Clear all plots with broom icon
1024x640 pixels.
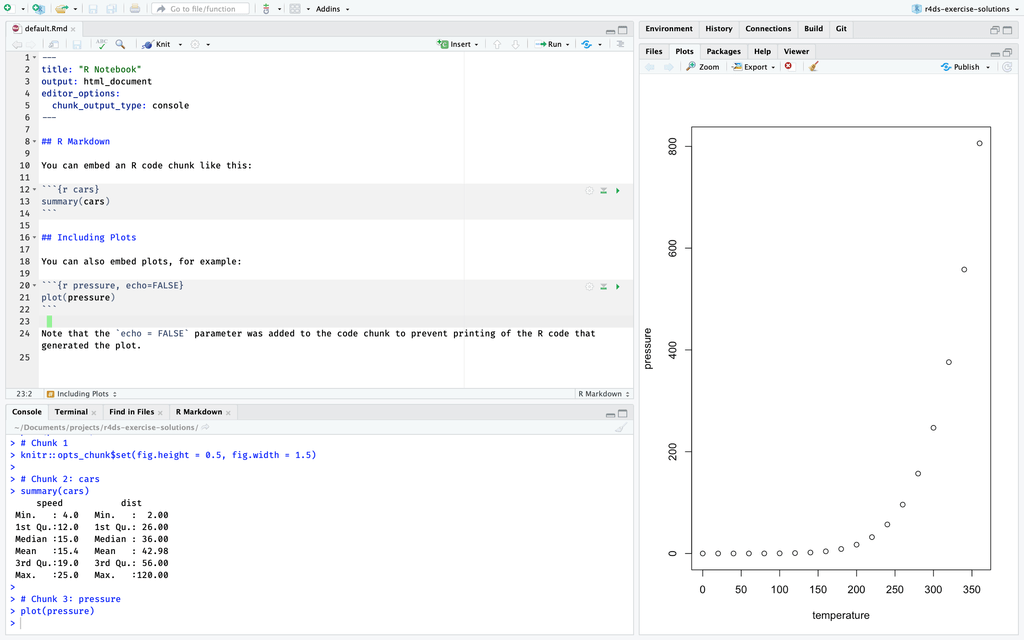click(813, 66)
